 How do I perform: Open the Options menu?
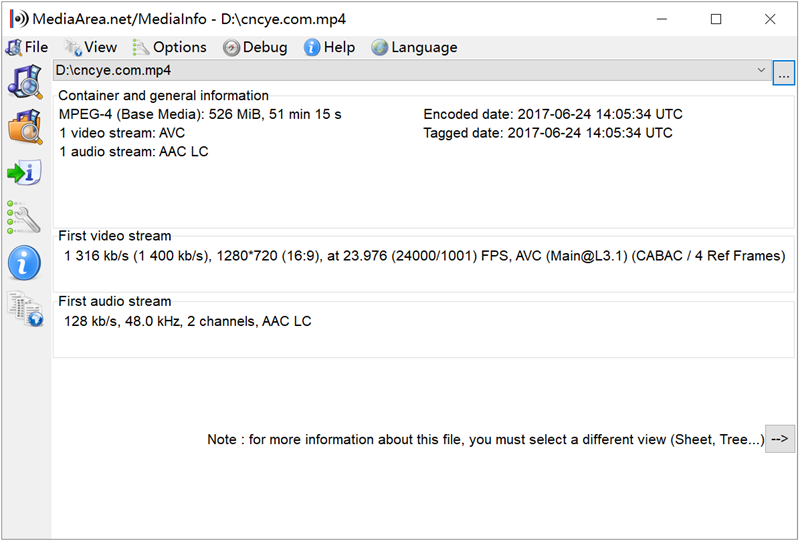point(169,47)
